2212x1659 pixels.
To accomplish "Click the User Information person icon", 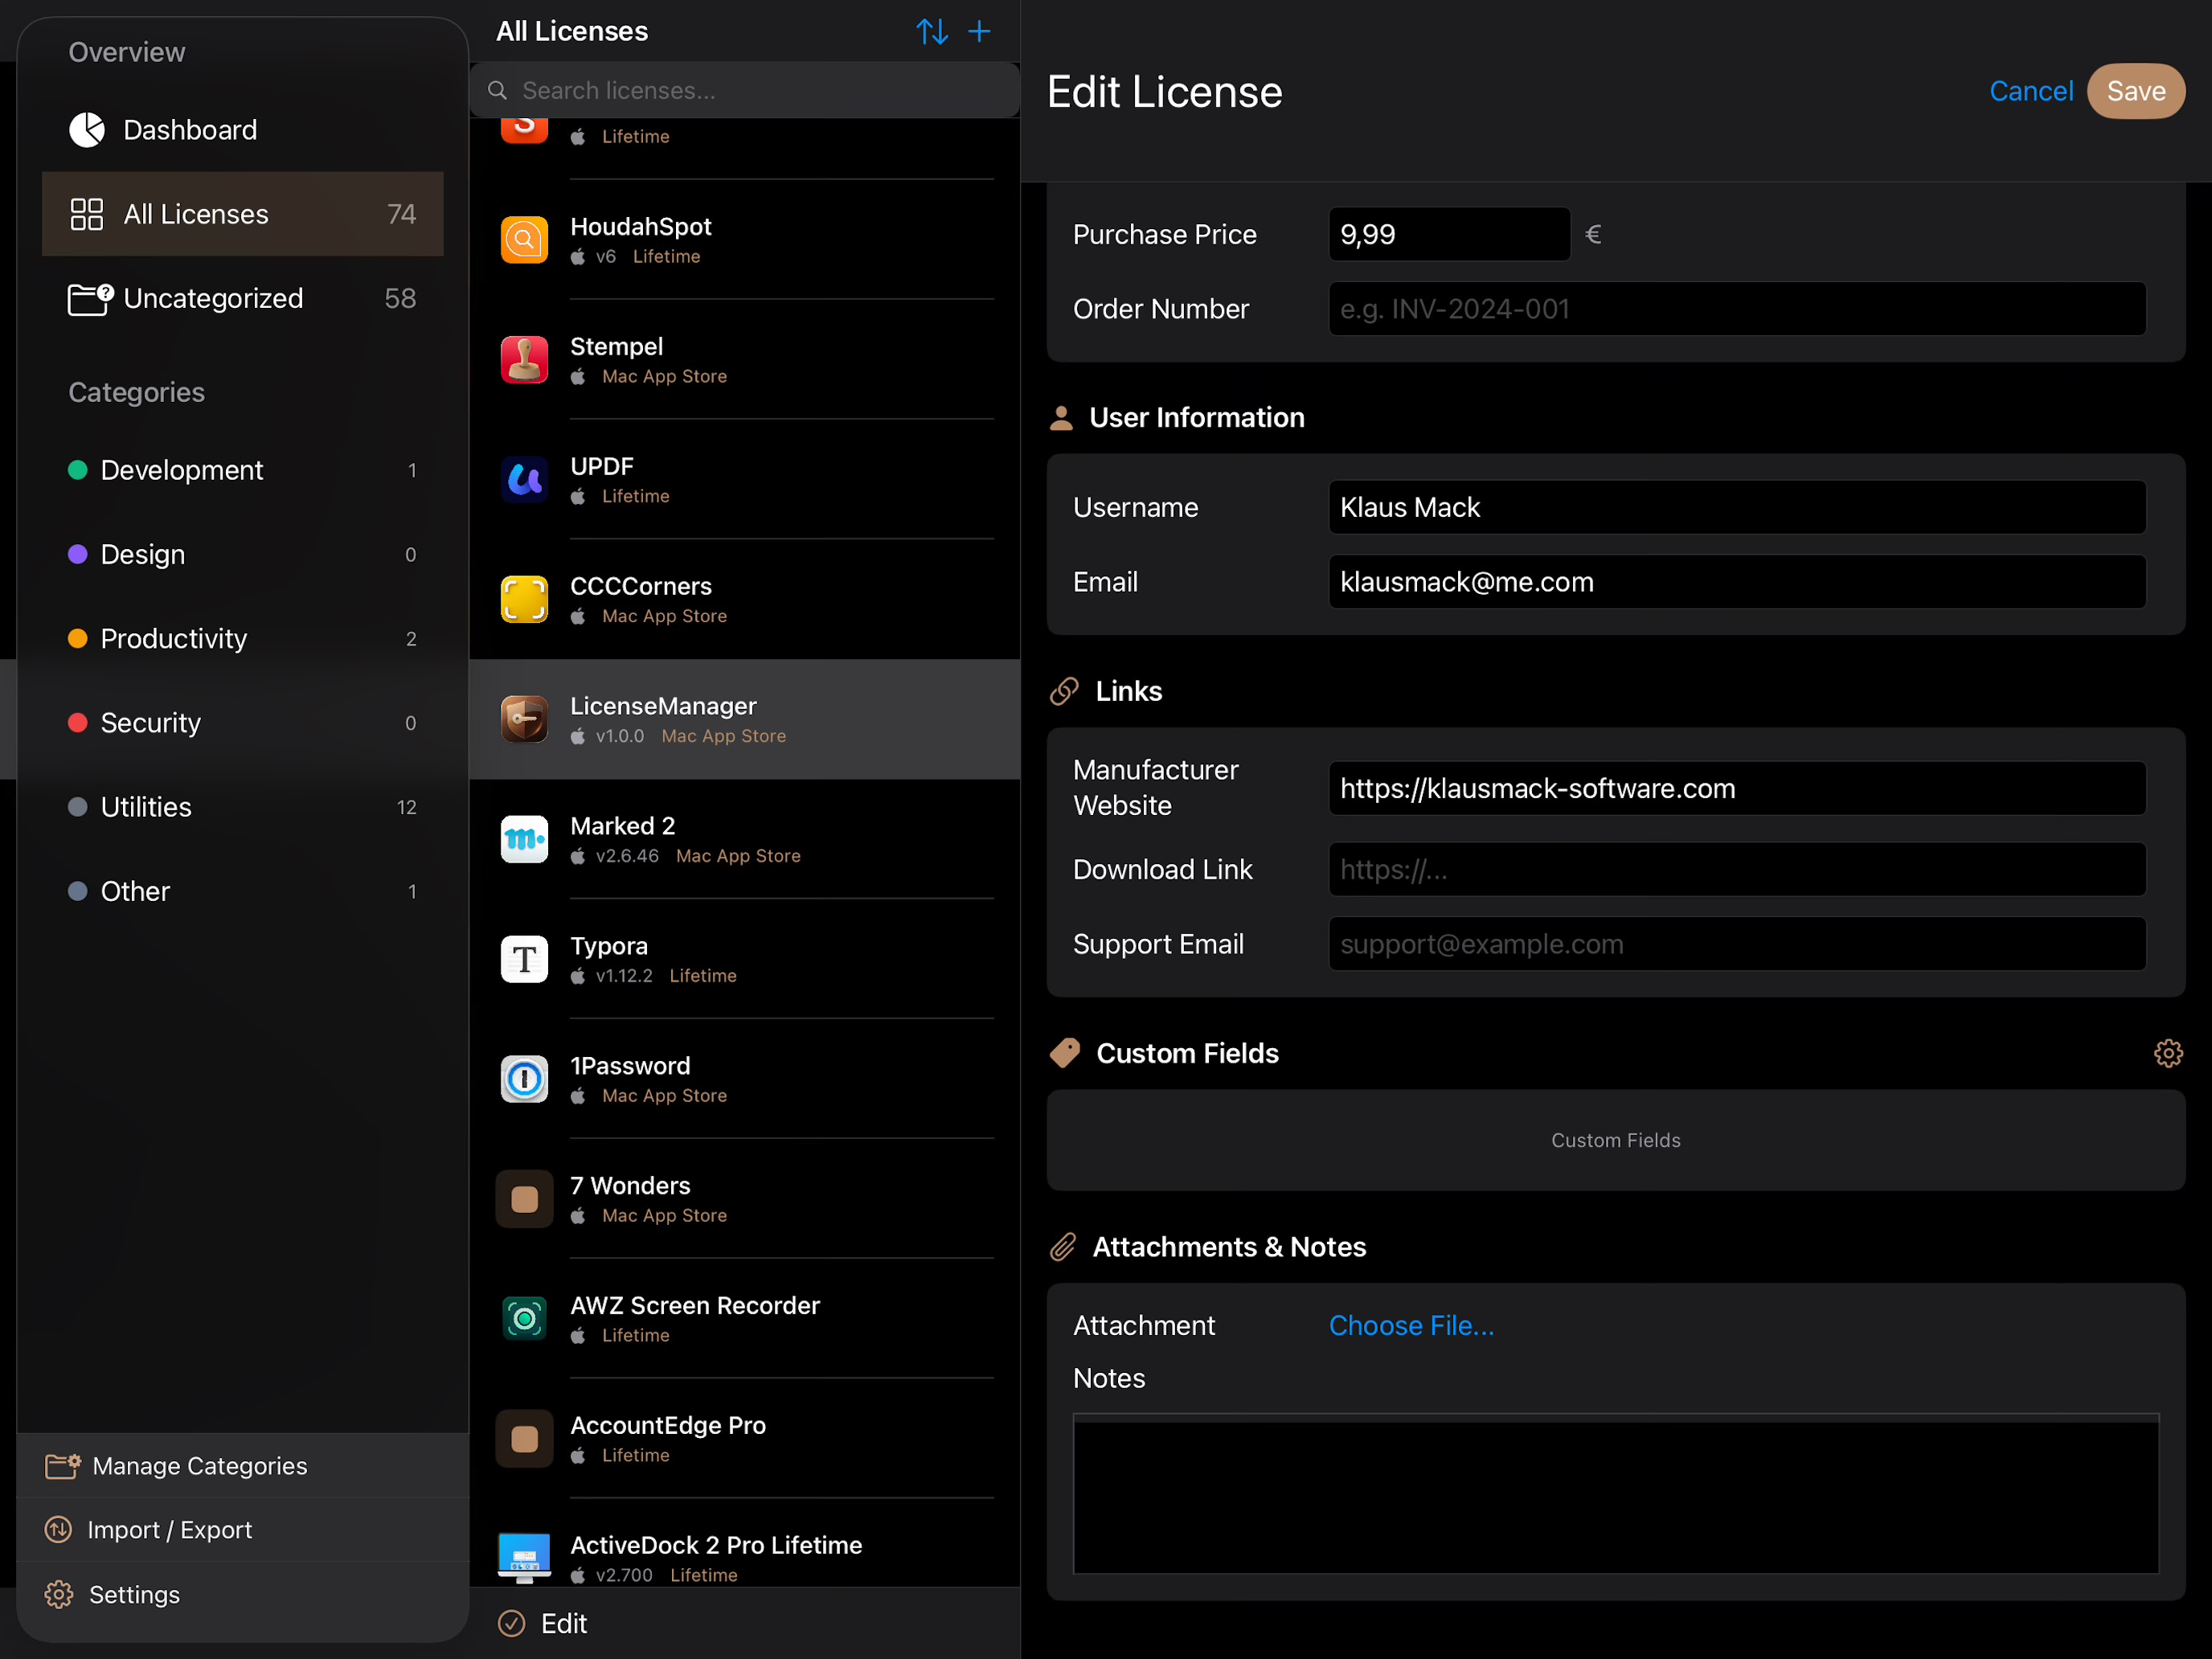I will tap(1061, 418).
